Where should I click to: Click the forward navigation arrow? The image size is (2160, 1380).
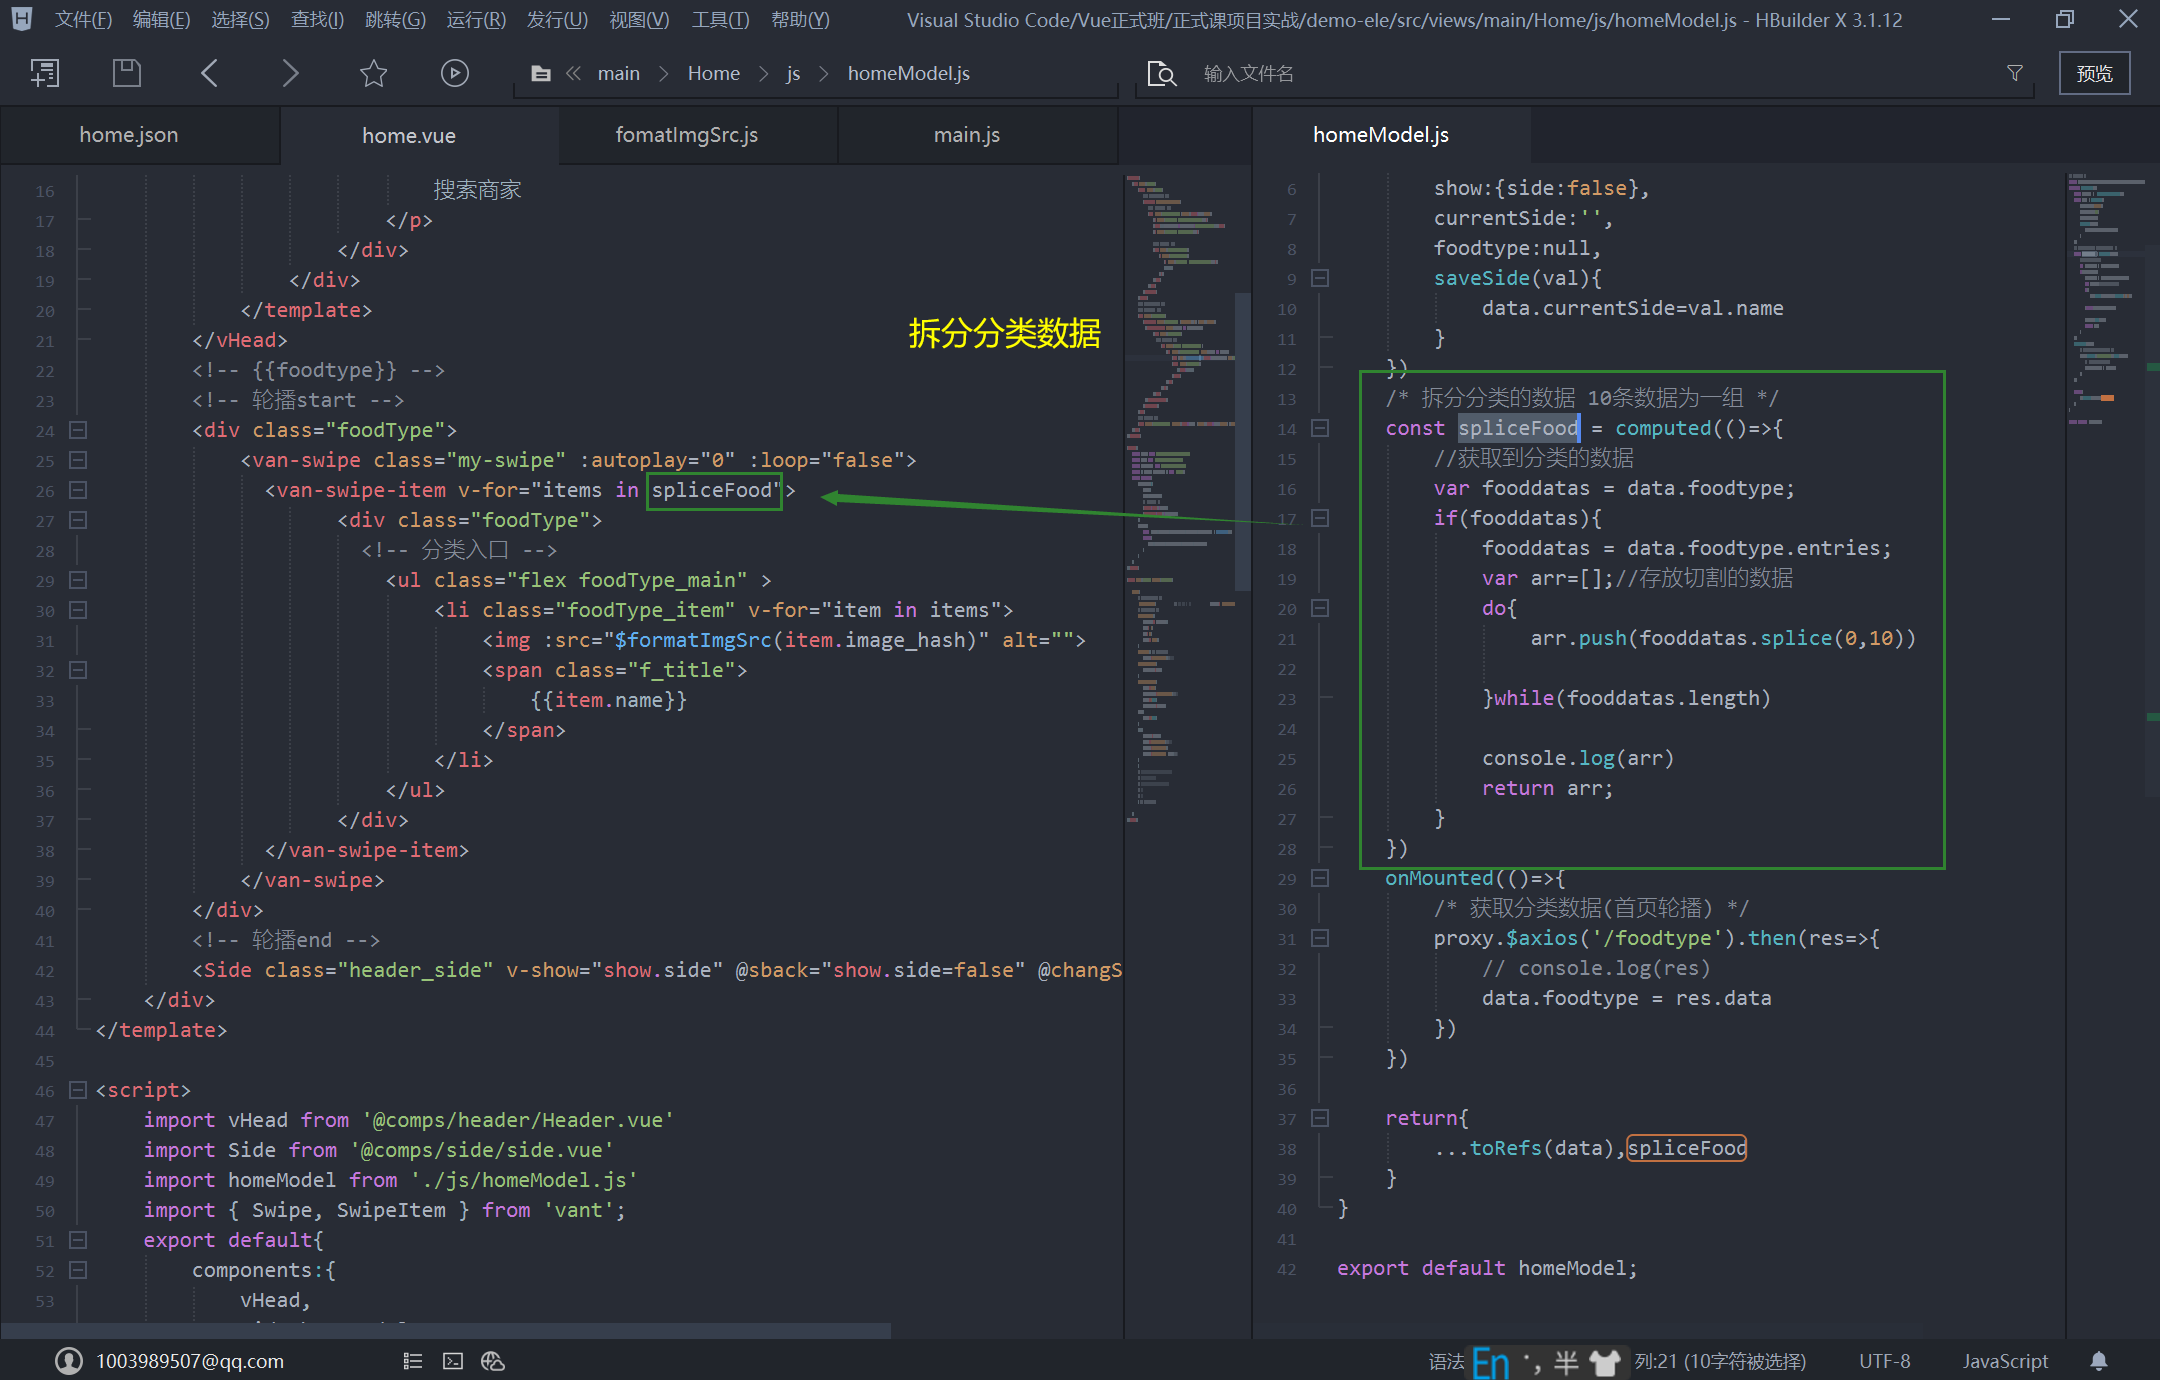coord(290,73)
